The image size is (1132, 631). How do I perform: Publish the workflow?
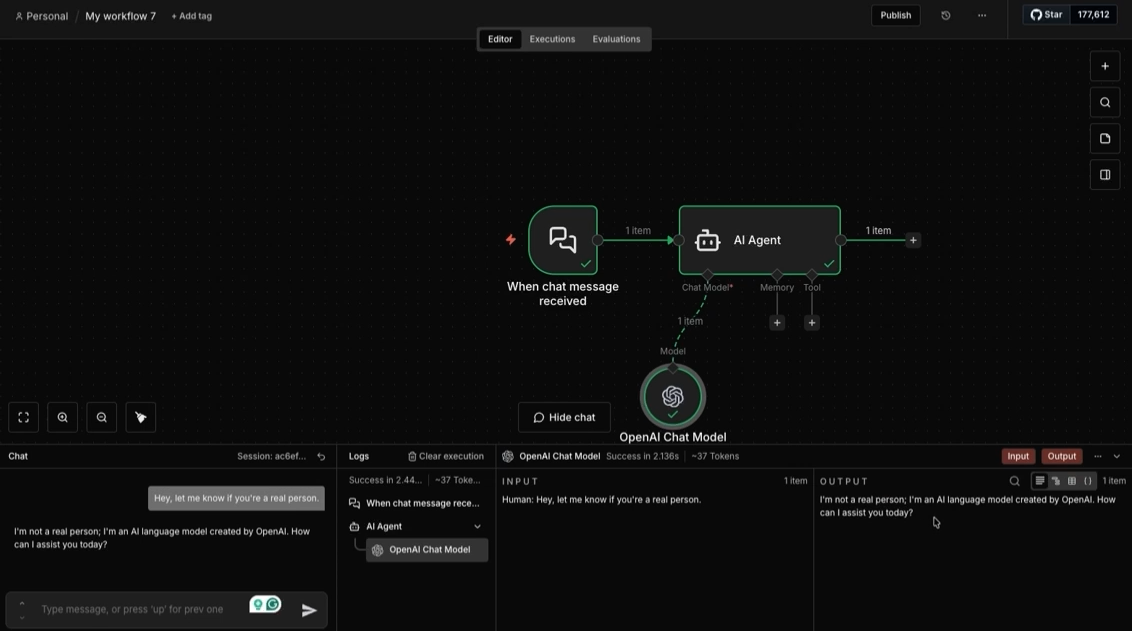point(896,15)
